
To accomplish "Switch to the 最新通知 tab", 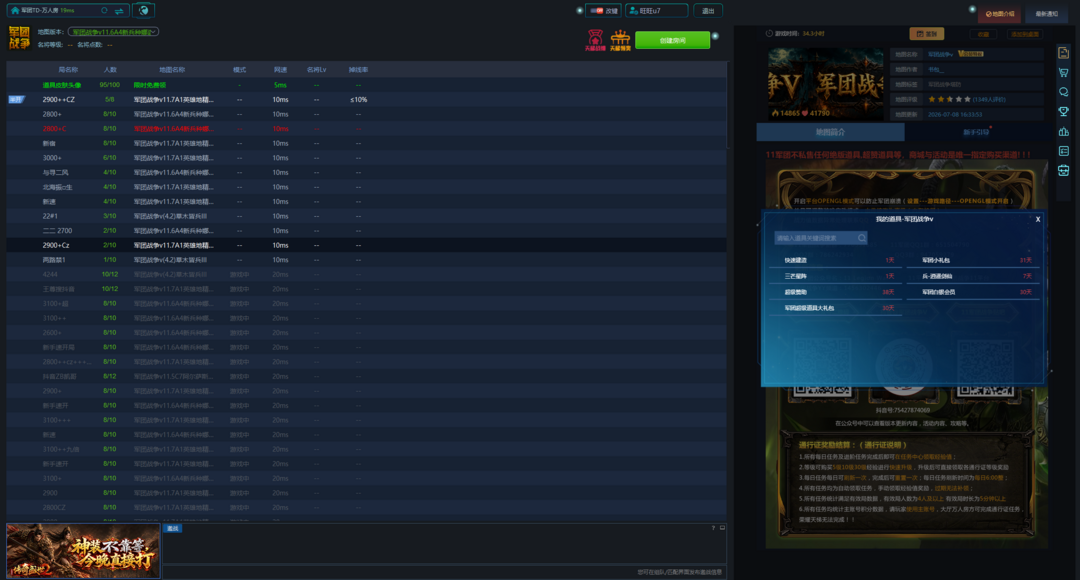I will (x=1046, y=14).
